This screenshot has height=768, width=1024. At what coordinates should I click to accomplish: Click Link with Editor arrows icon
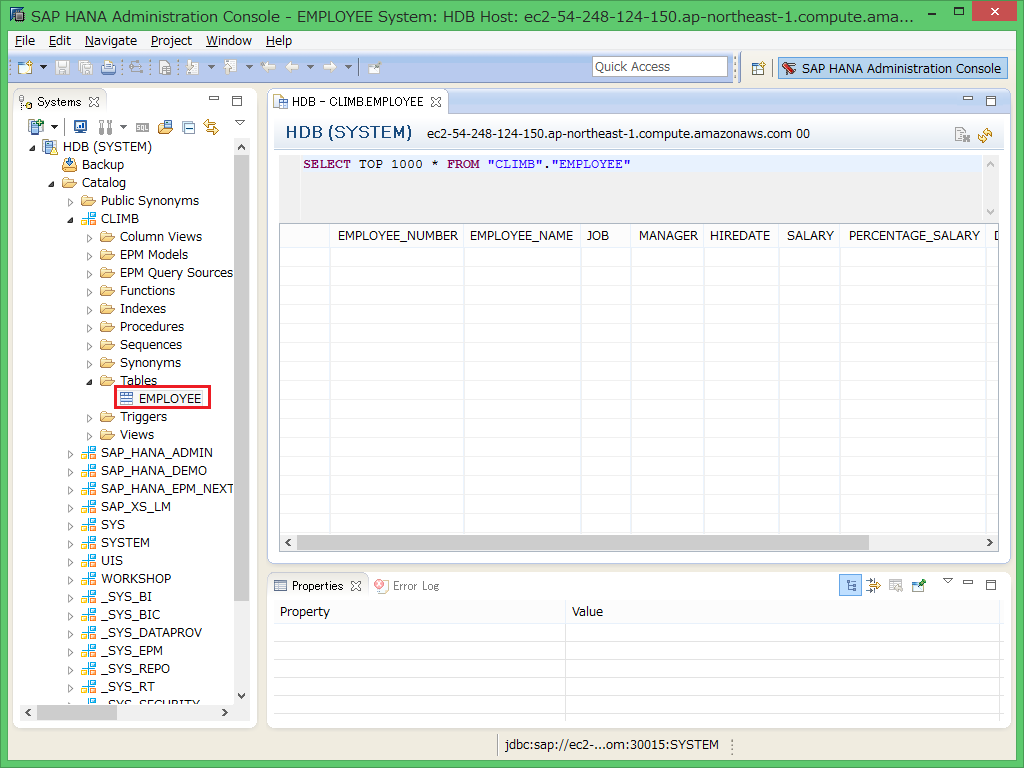[211, 126]
